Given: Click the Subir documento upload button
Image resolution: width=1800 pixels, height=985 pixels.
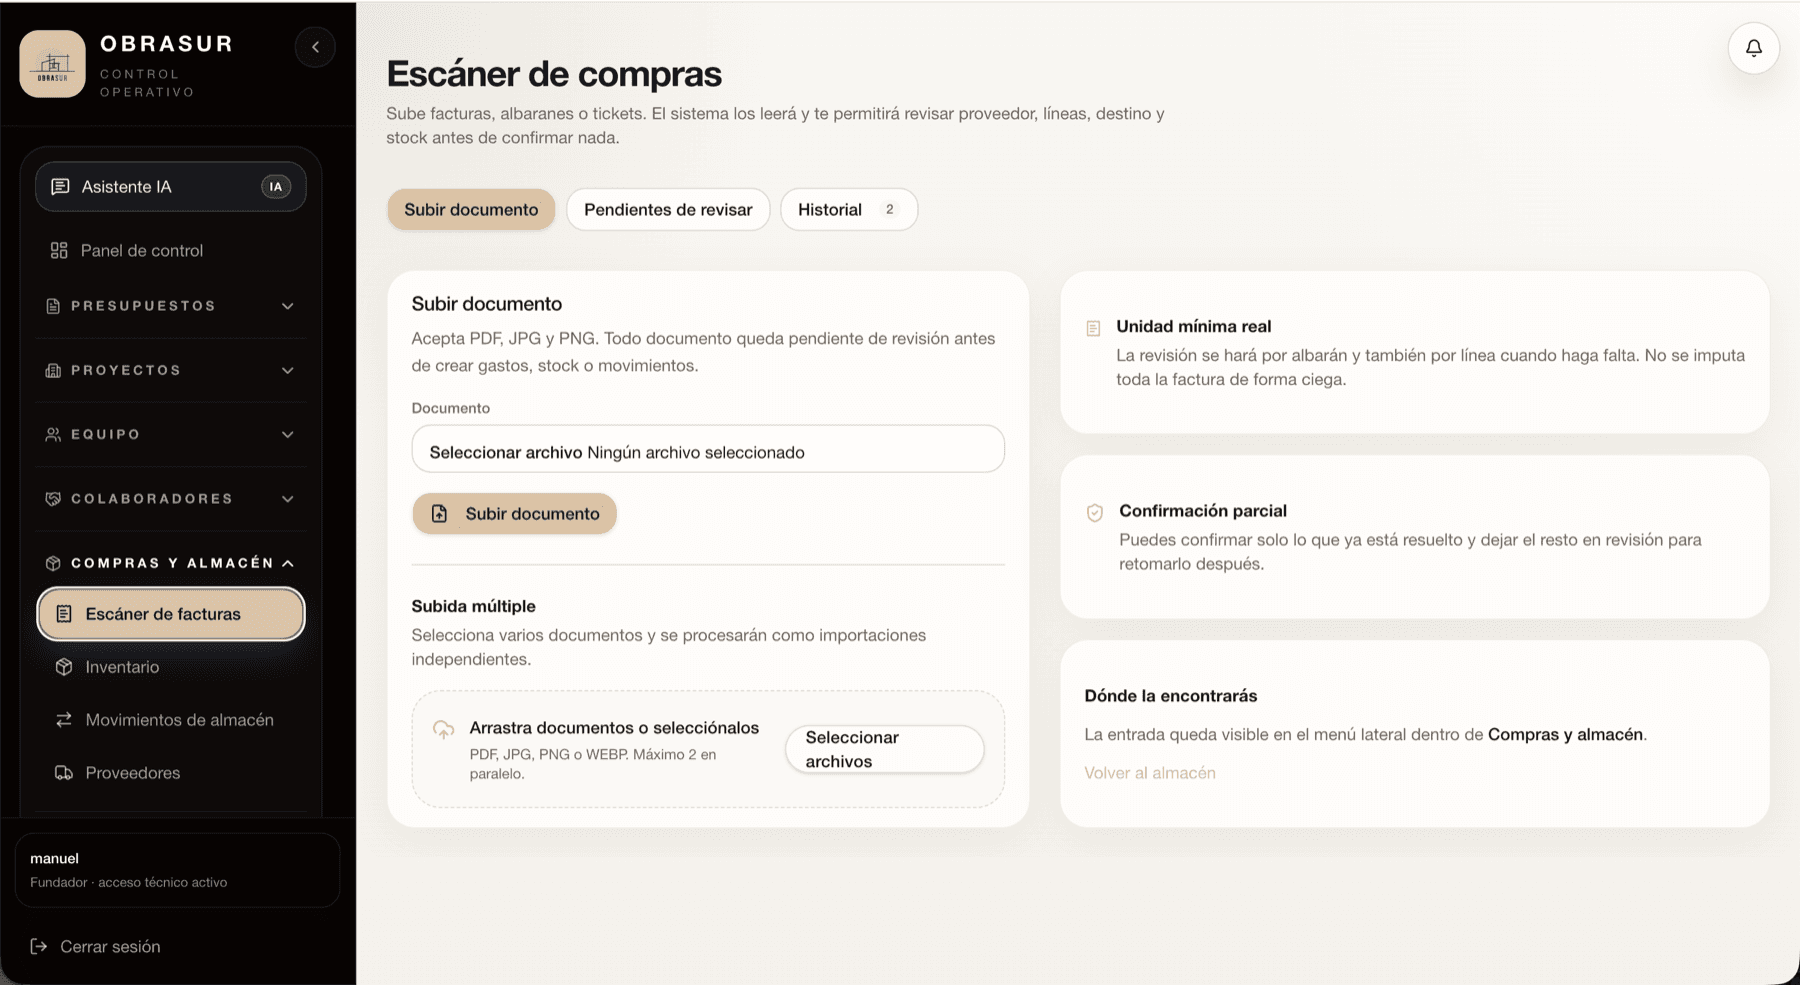Looking at the screenshot, I should [514, 514].
